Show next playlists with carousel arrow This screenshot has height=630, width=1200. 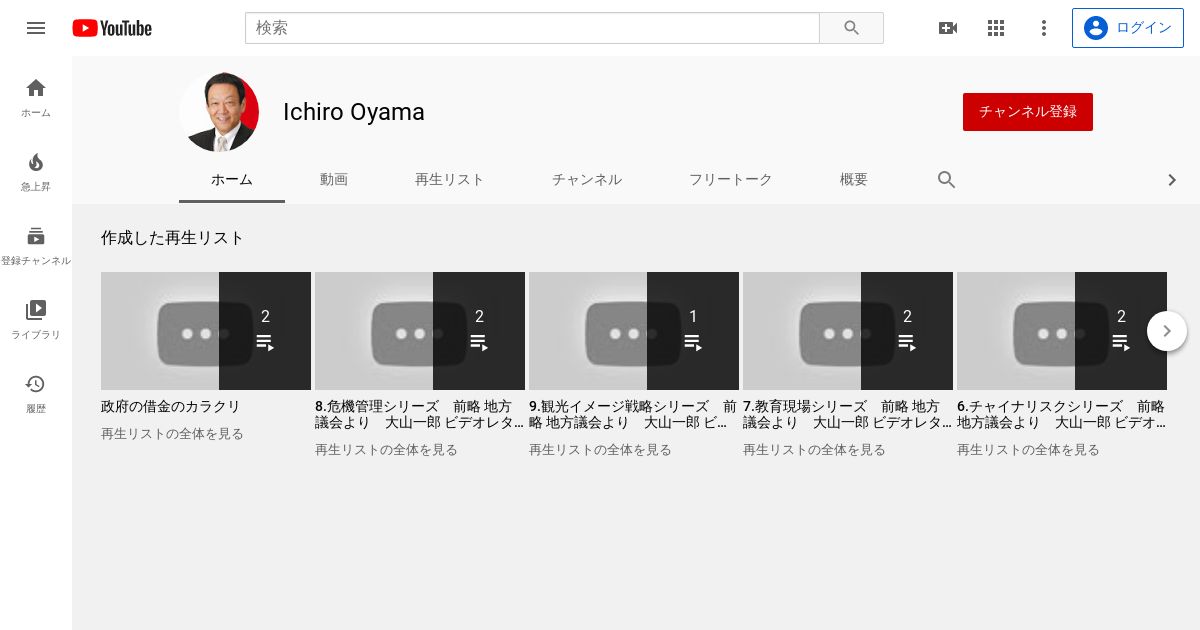(x=1166, y=331)
